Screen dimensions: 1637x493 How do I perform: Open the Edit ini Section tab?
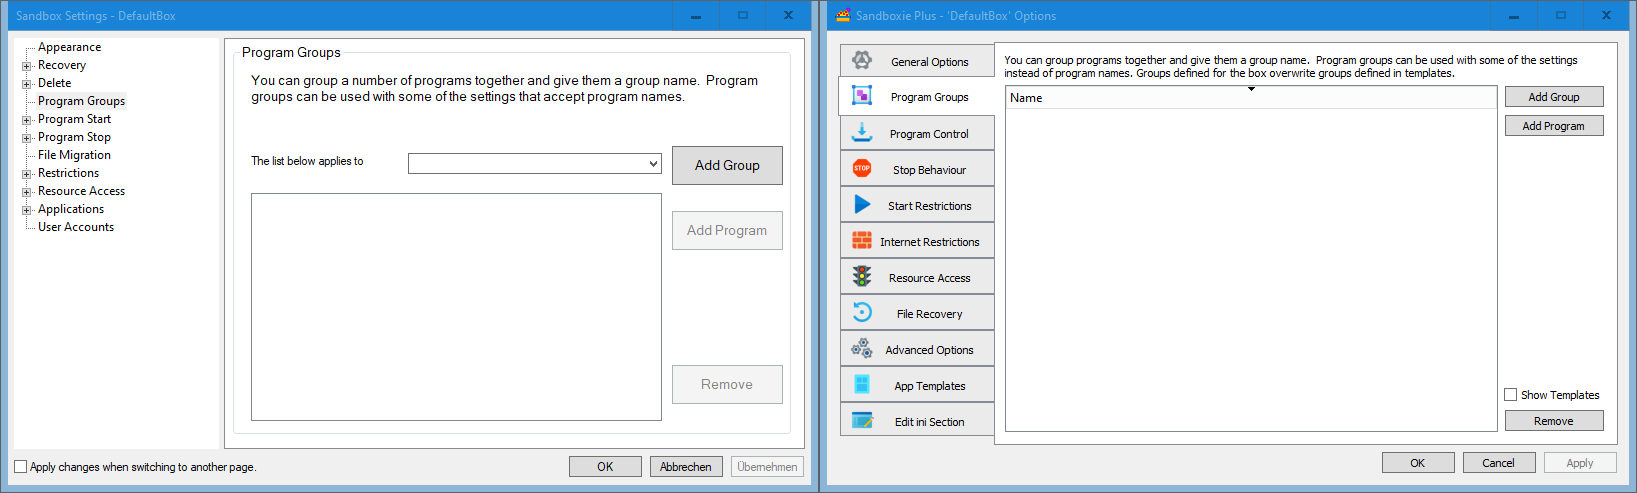coord(917,422)
